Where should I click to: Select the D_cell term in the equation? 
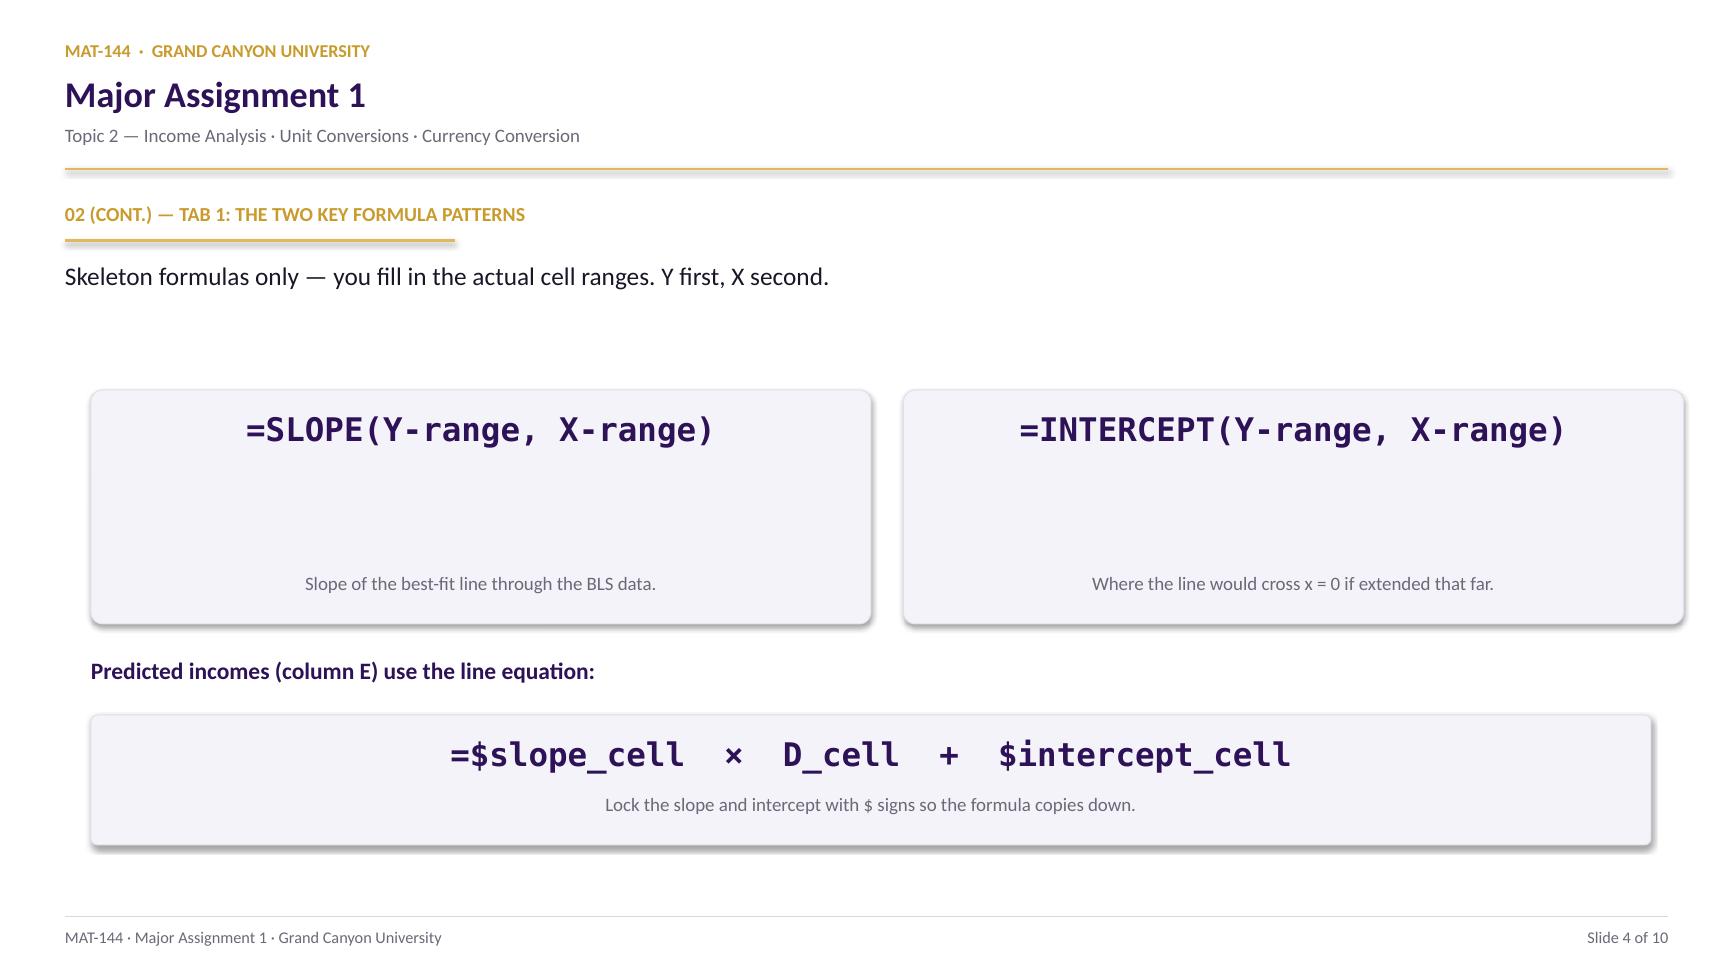pos(840,755)
